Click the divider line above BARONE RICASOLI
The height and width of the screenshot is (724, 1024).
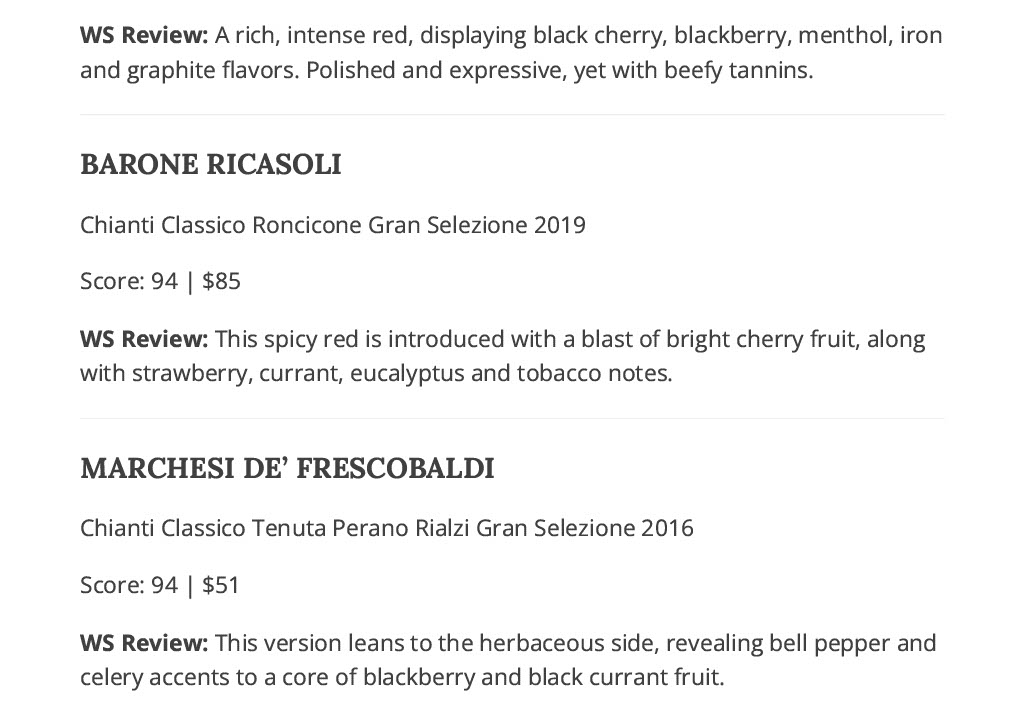[x=512, y=115]
